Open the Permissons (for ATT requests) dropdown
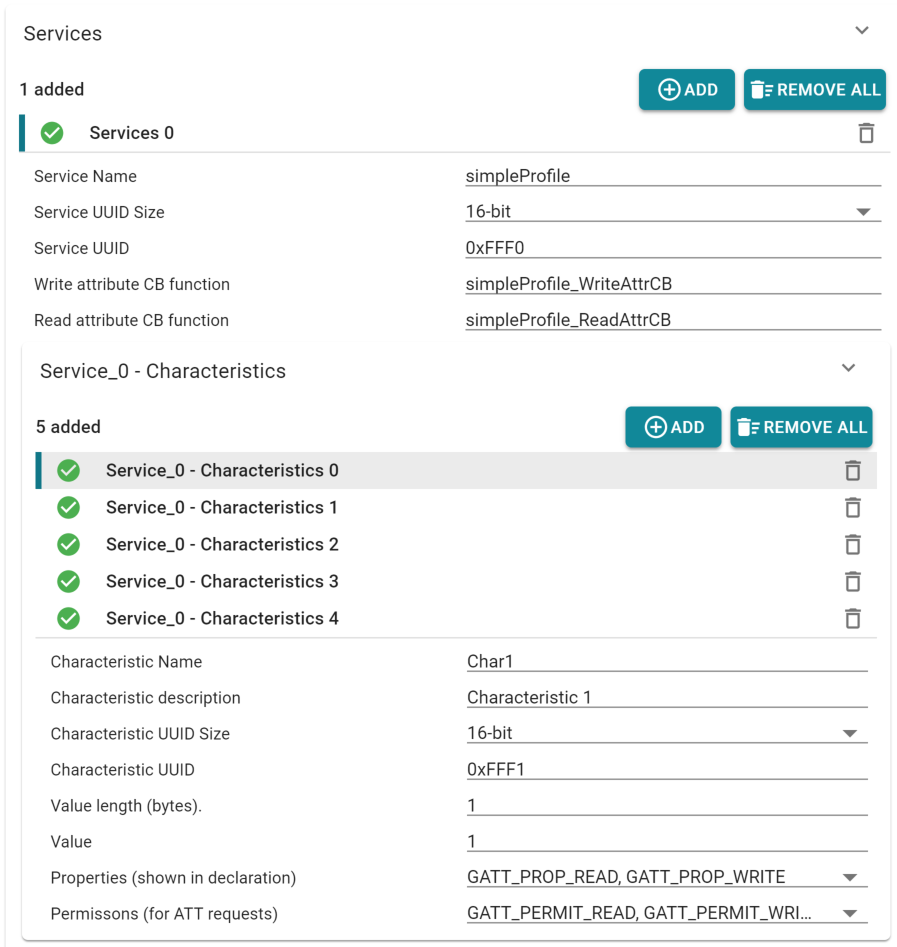This screenshot has width=897, height=947. [x=851, y=912]
